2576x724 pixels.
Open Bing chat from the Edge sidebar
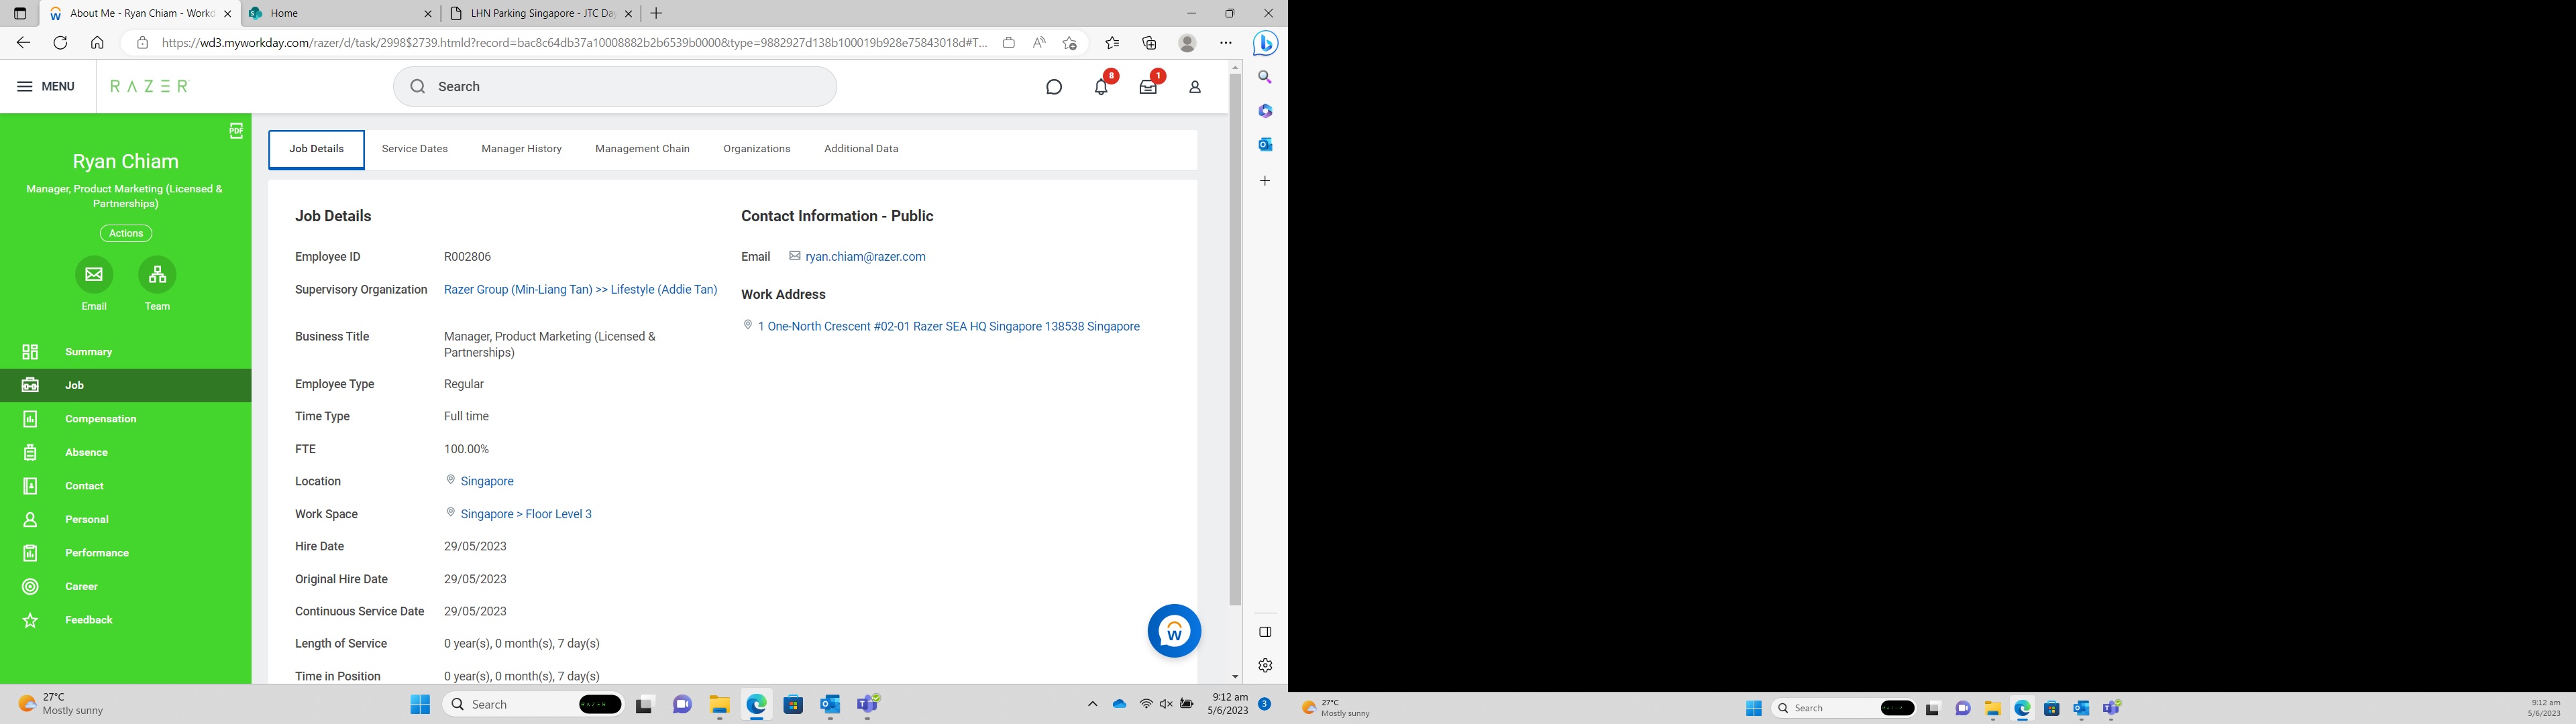1265,44
